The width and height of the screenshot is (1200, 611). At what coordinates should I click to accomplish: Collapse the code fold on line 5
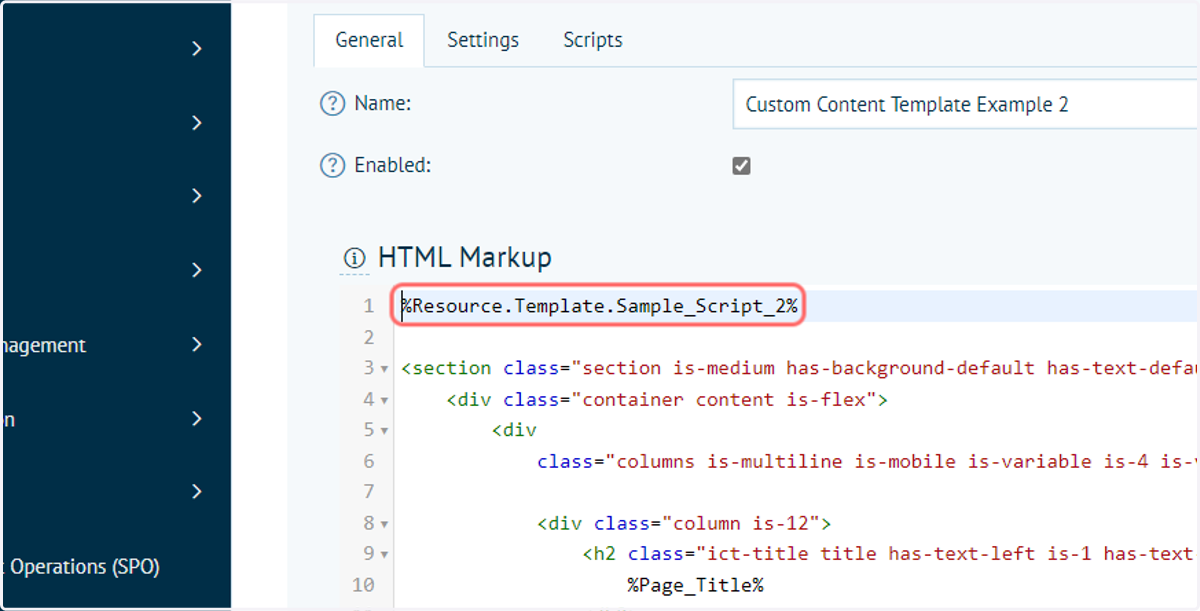[x=385, y=431]
